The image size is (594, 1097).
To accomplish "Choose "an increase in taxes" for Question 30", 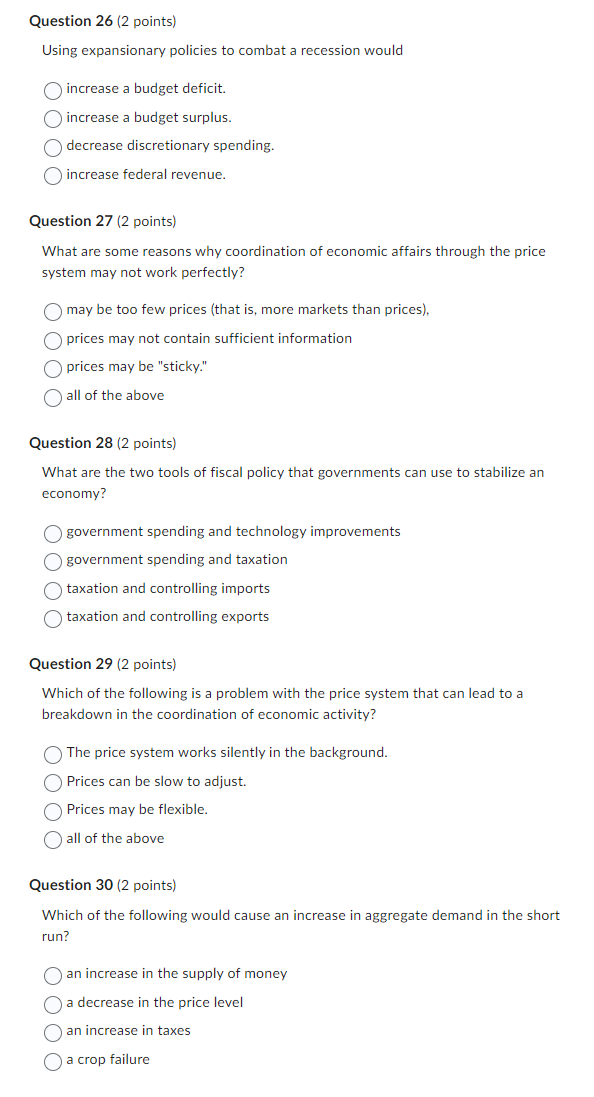I will [52, 1032].
